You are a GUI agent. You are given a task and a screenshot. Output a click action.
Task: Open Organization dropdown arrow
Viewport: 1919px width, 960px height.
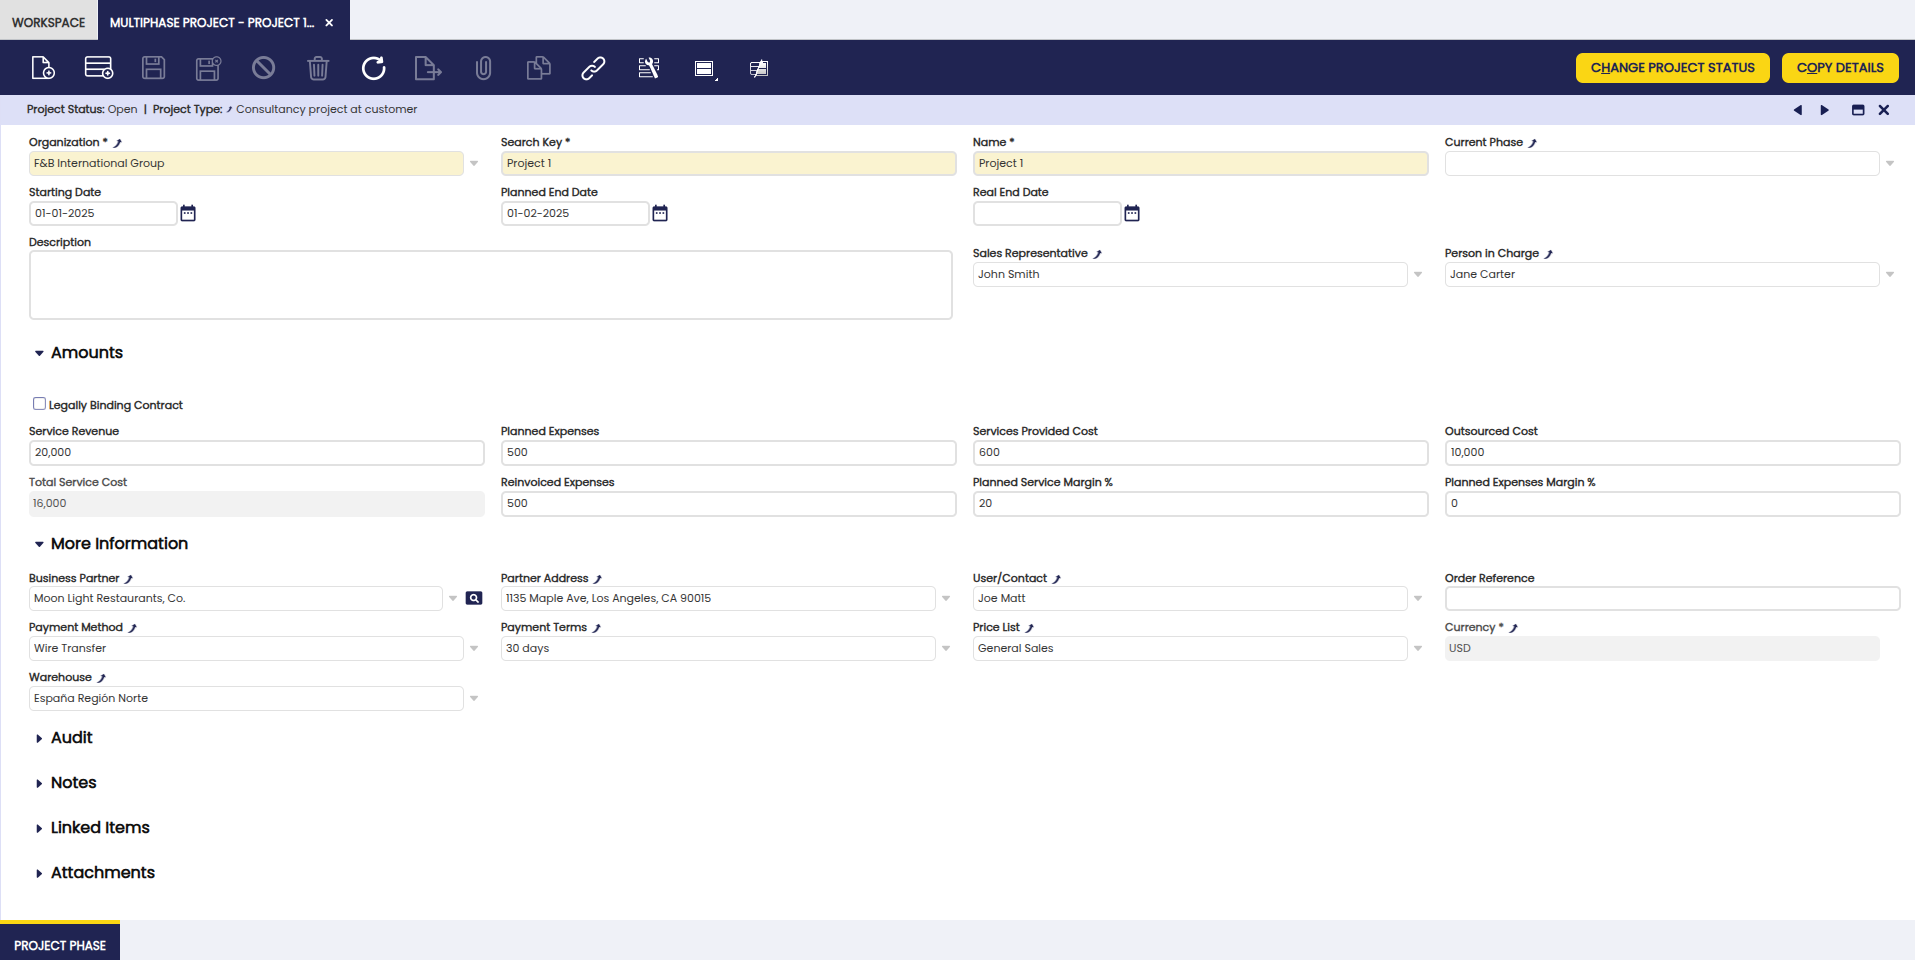point(474,163)
